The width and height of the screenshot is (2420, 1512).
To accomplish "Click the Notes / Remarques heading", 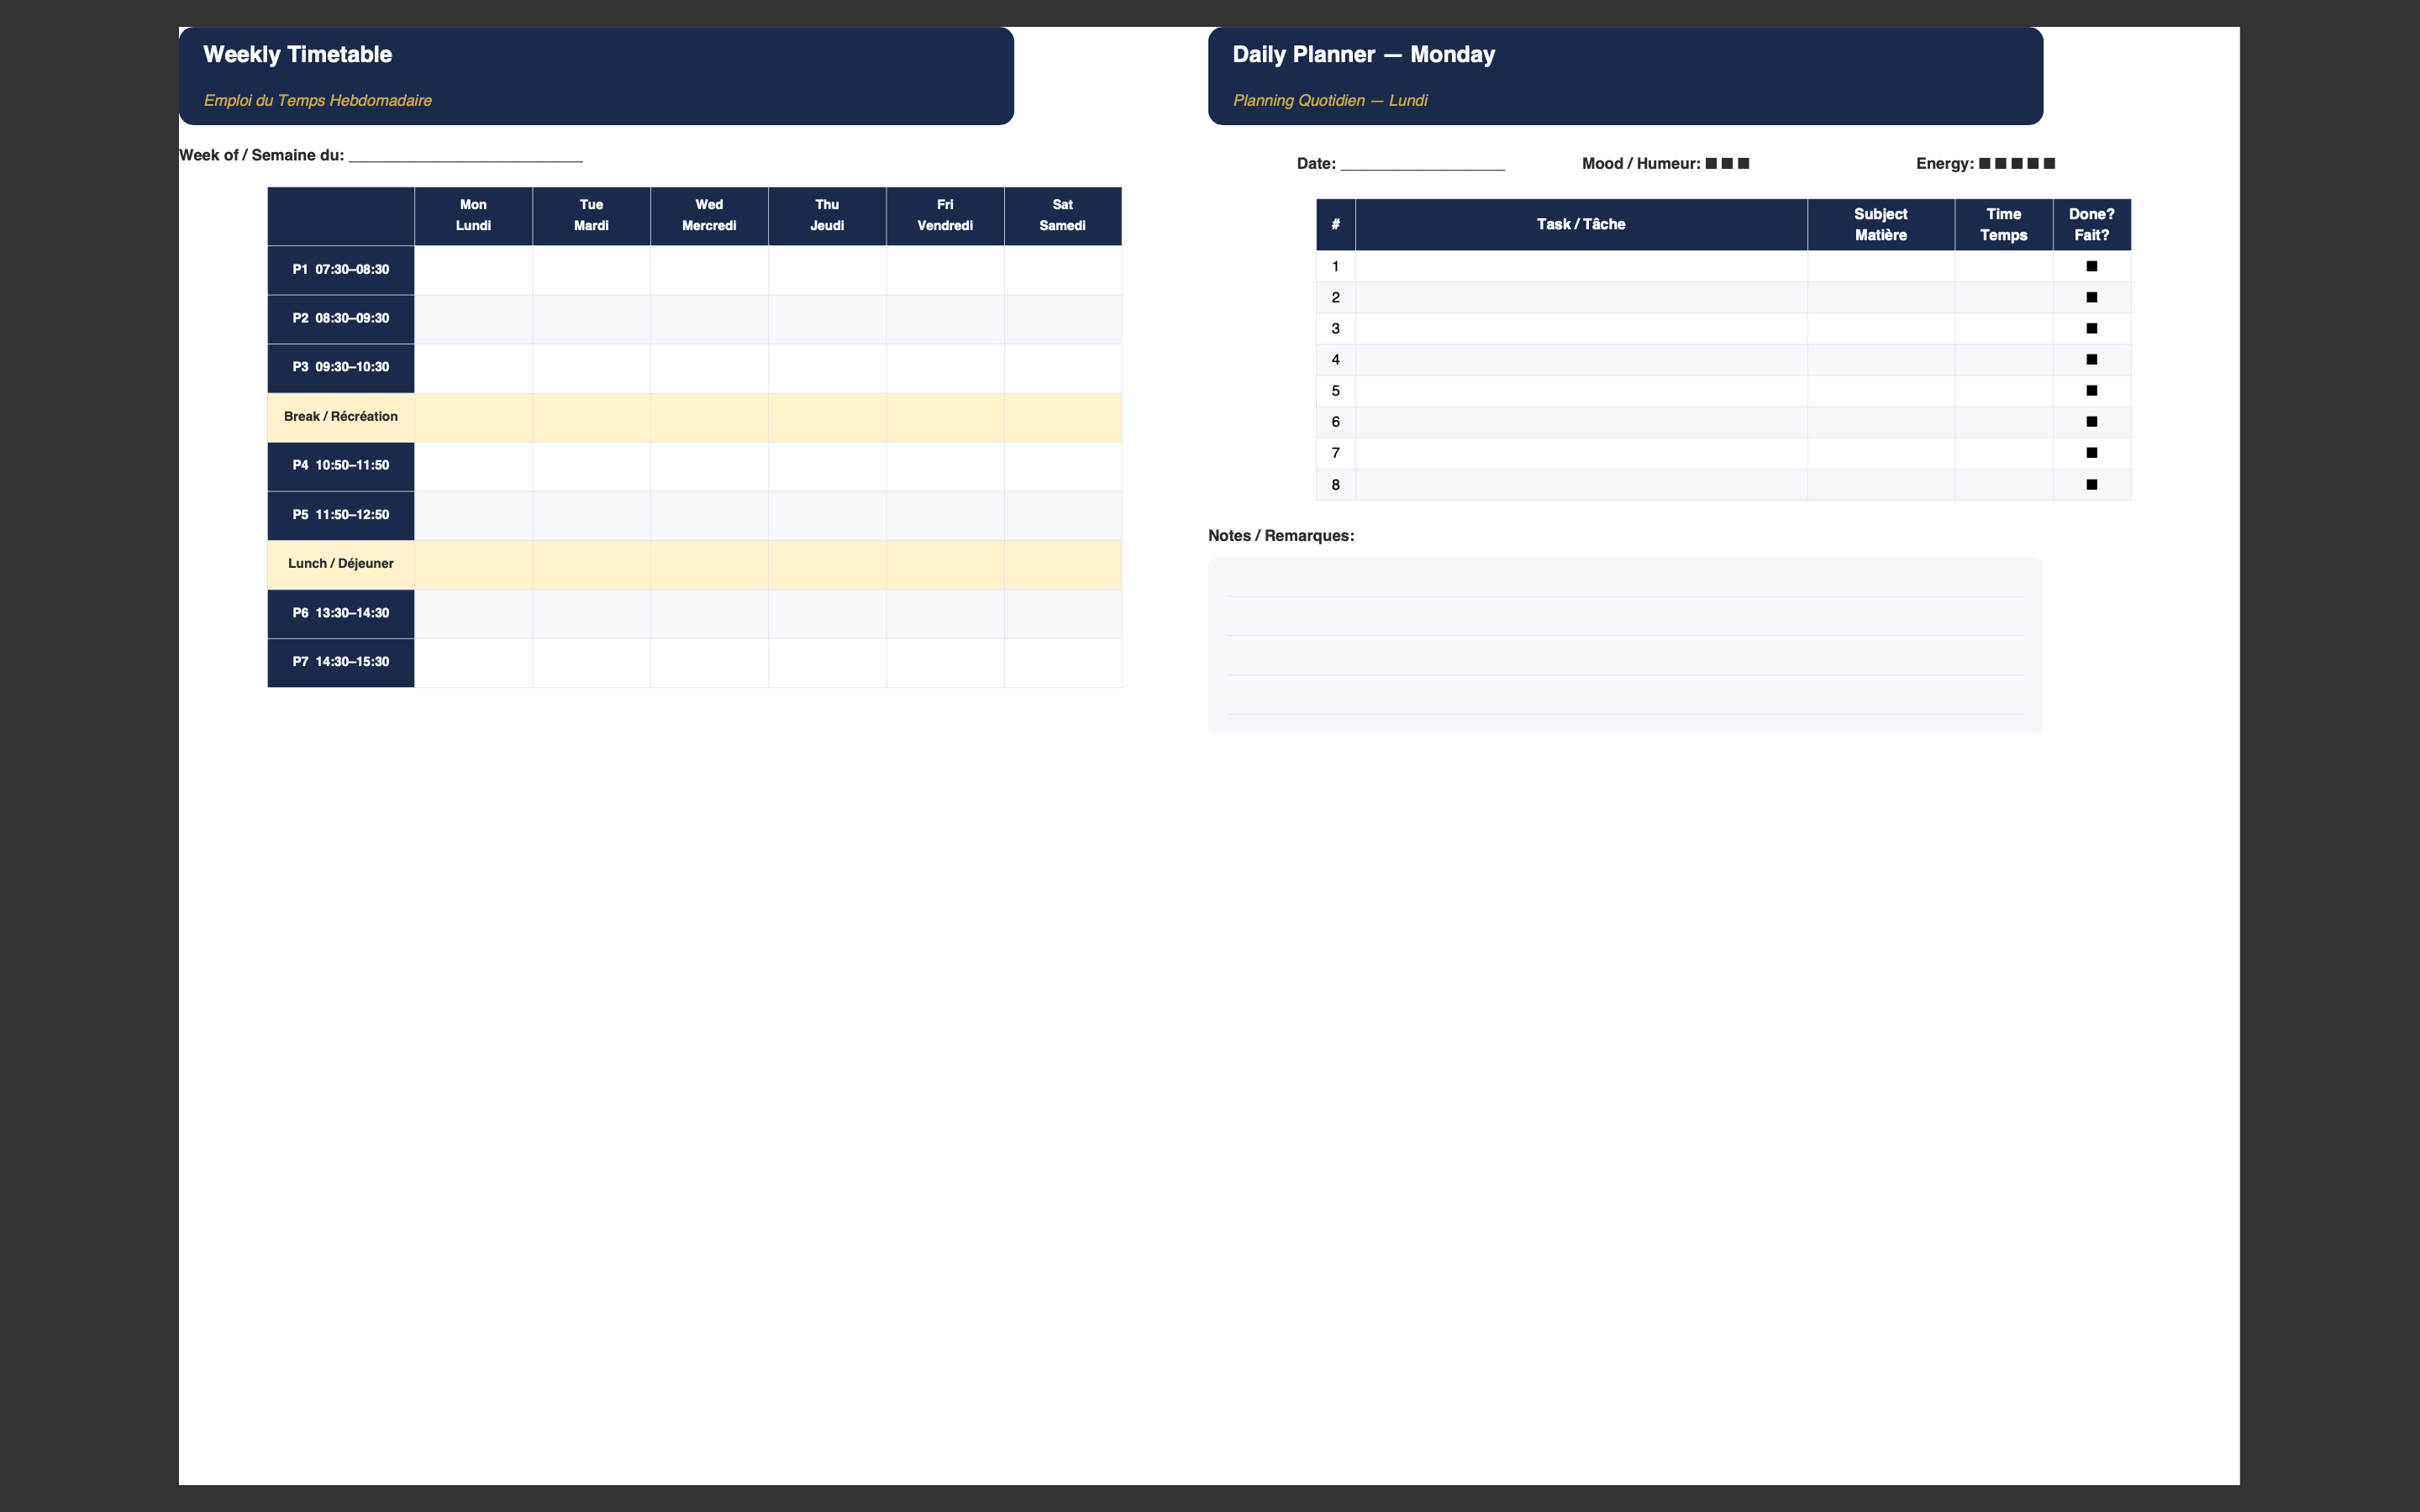I will click(1281, 536).
